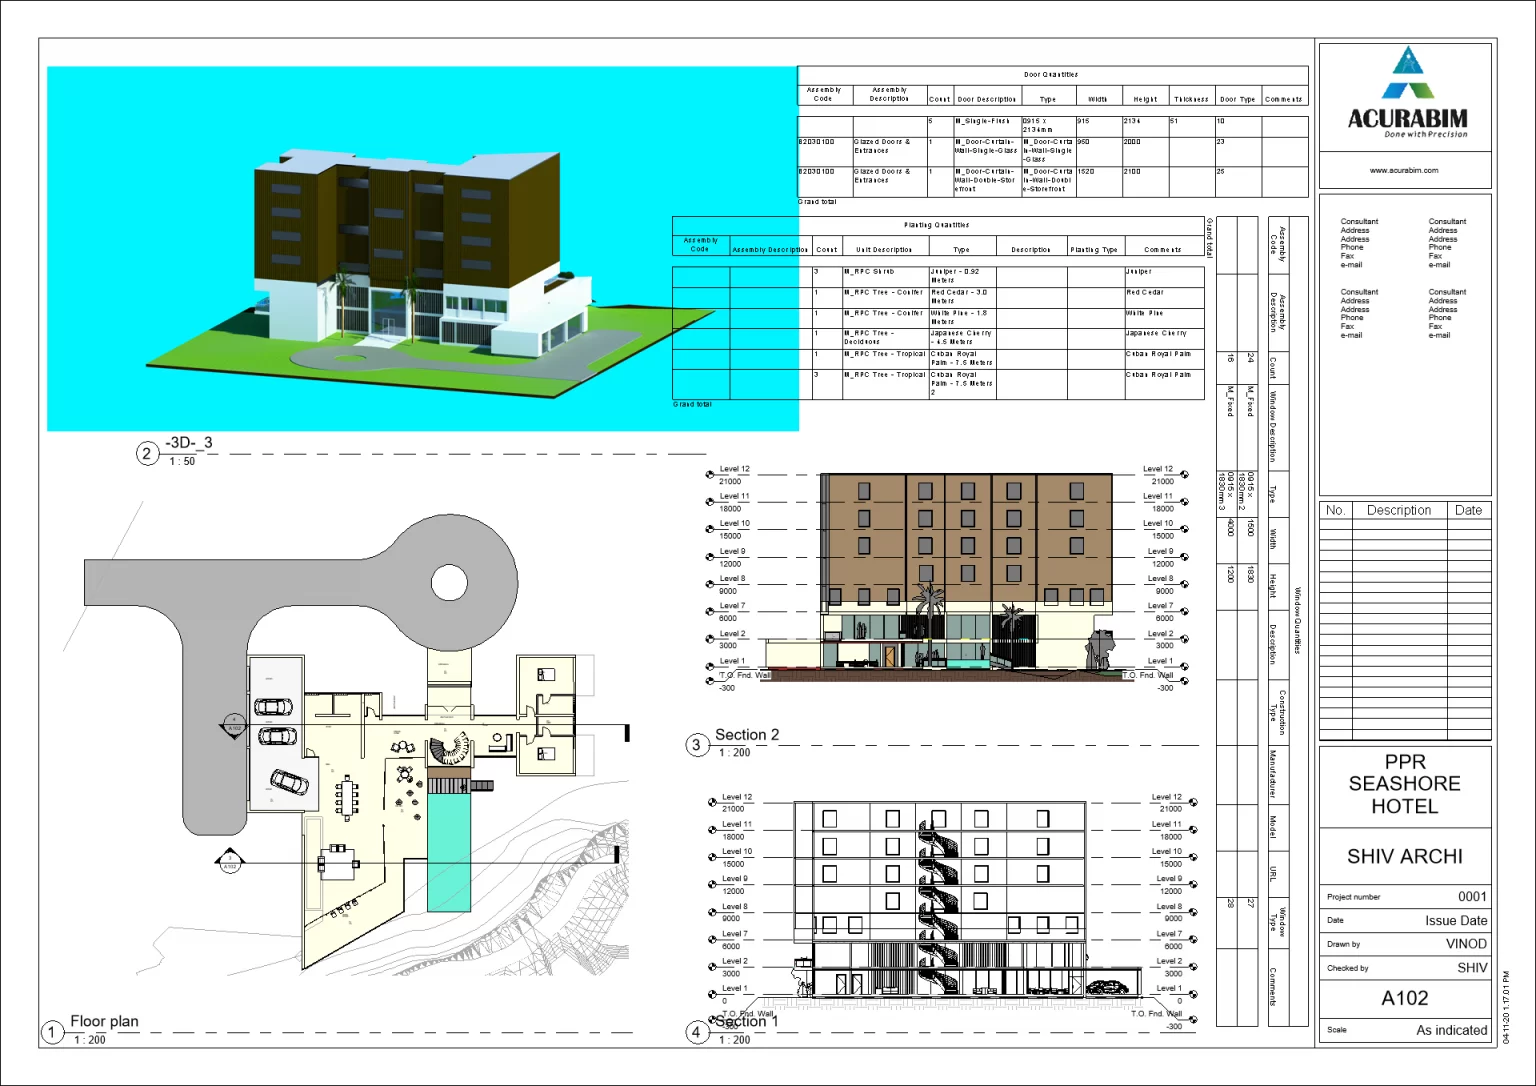Click the rotated Window Quantities schedule title
The image size is (1536, 1086).
(1298, 620)
